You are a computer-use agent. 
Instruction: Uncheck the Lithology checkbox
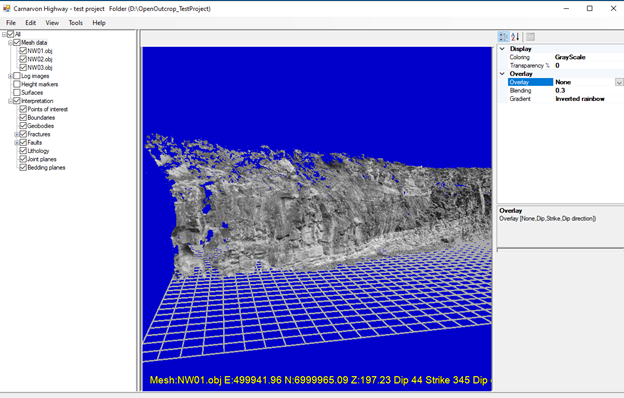tap(23, 151)
